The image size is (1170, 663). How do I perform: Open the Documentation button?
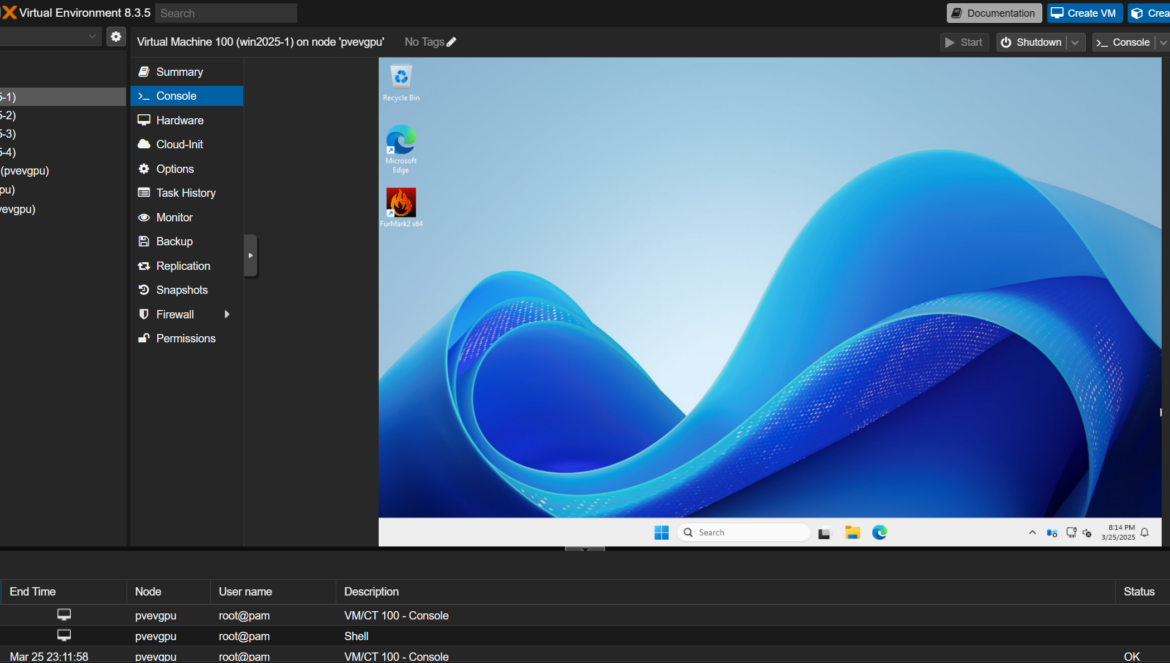[x=994, y=13]
